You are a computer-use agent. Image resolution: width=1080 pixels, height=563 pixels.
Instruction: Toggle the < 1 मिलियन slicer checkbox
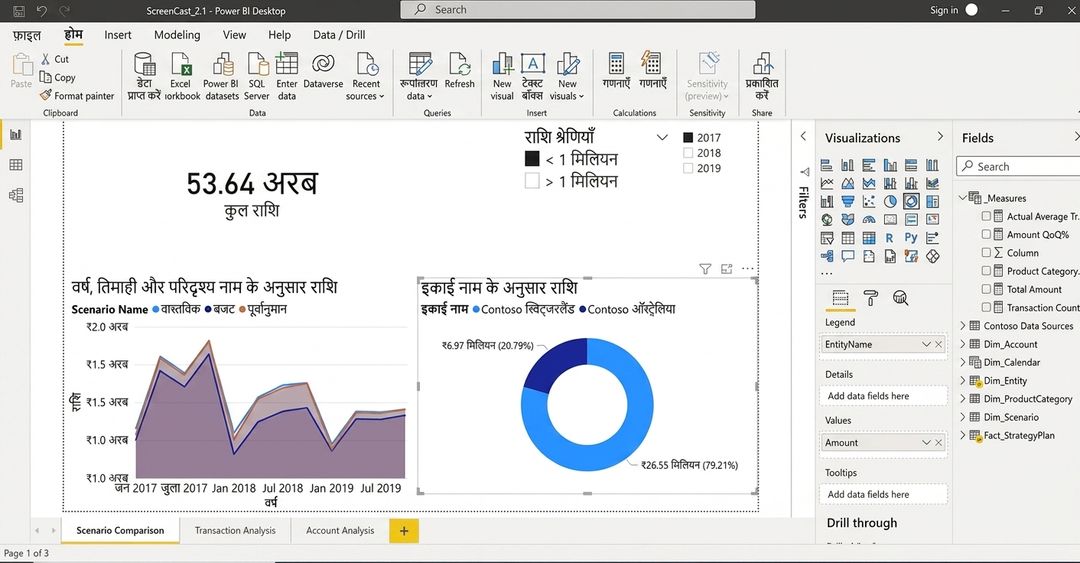(532, 158)
